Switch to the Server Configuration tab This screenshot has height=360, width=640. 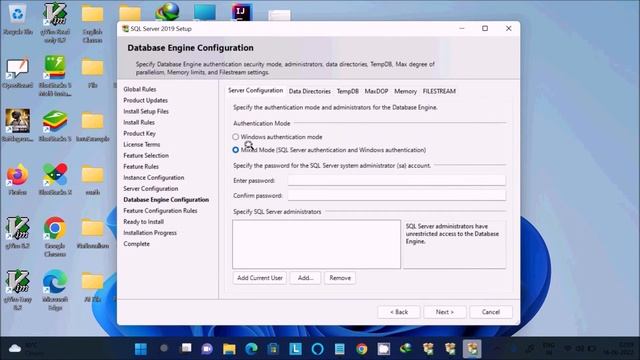tap(256, 90)
